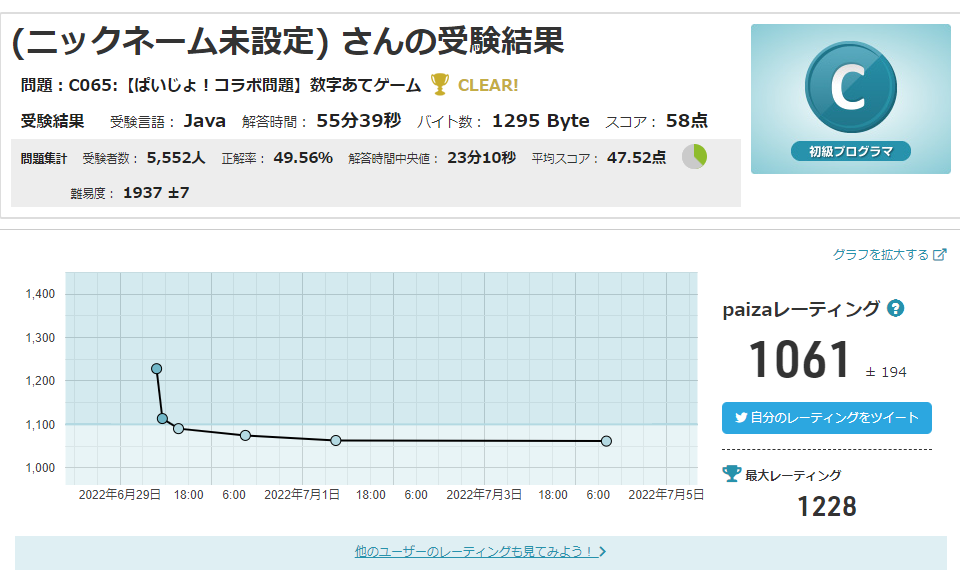Open the グラフを拡大する link

pos(881,255)
